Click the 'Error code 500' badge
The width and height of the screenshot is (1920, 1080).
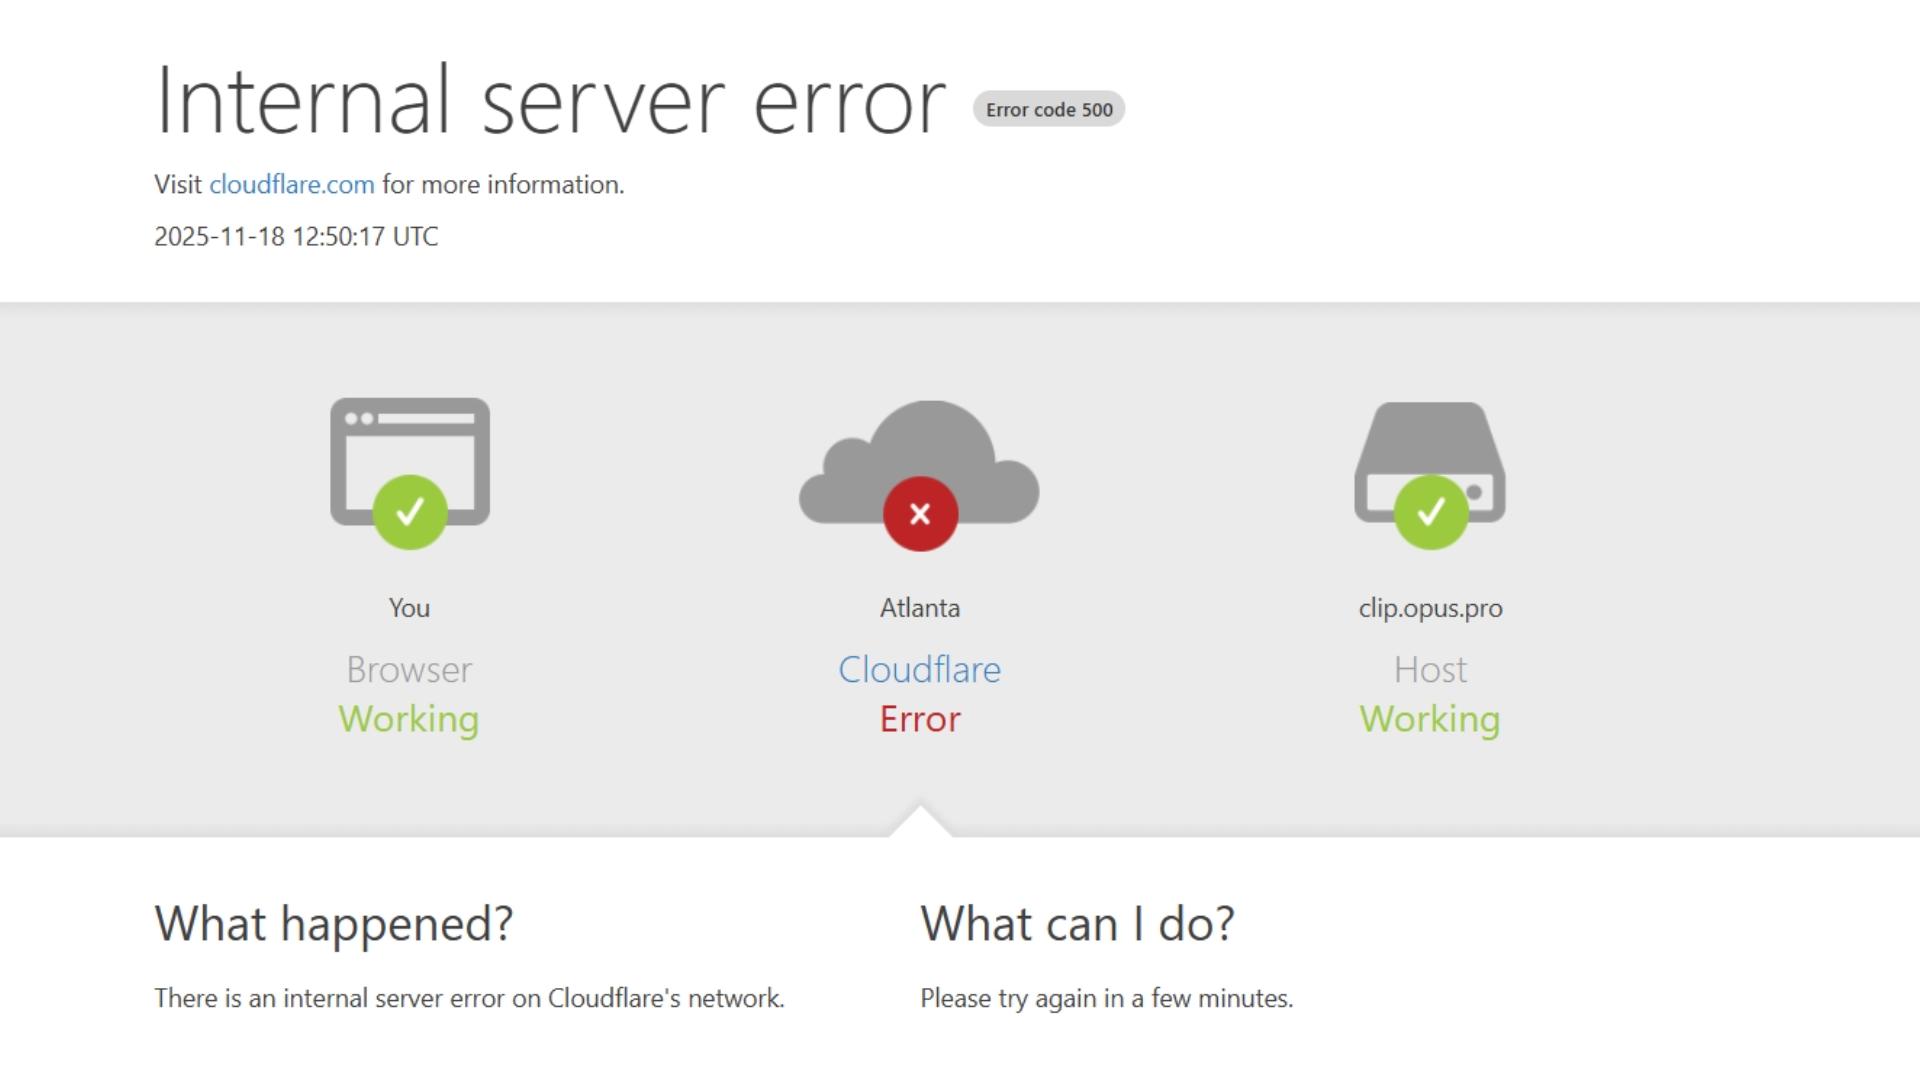pos(1048,109)
